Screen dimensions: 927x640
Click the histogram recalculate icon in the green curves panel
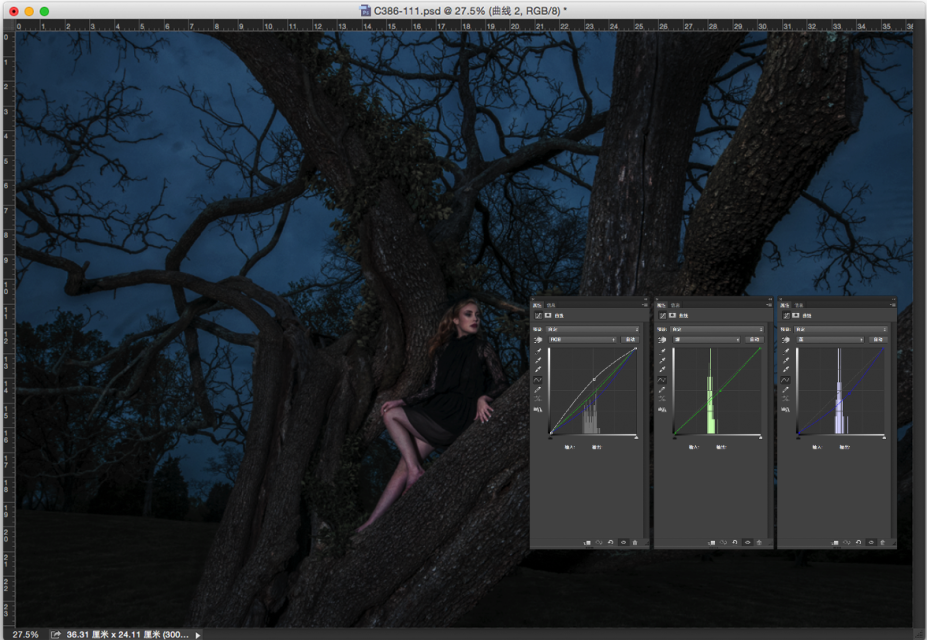tap(662, 410)
